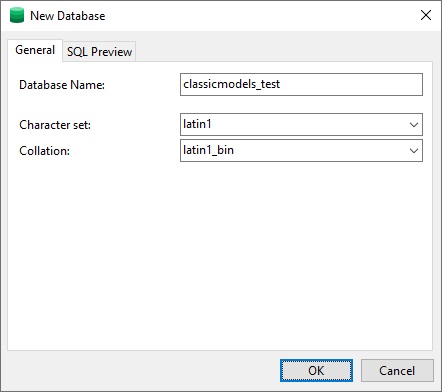Close the New Database dialog
Viewport: 442px width, 392px height.
coord(426,15)
